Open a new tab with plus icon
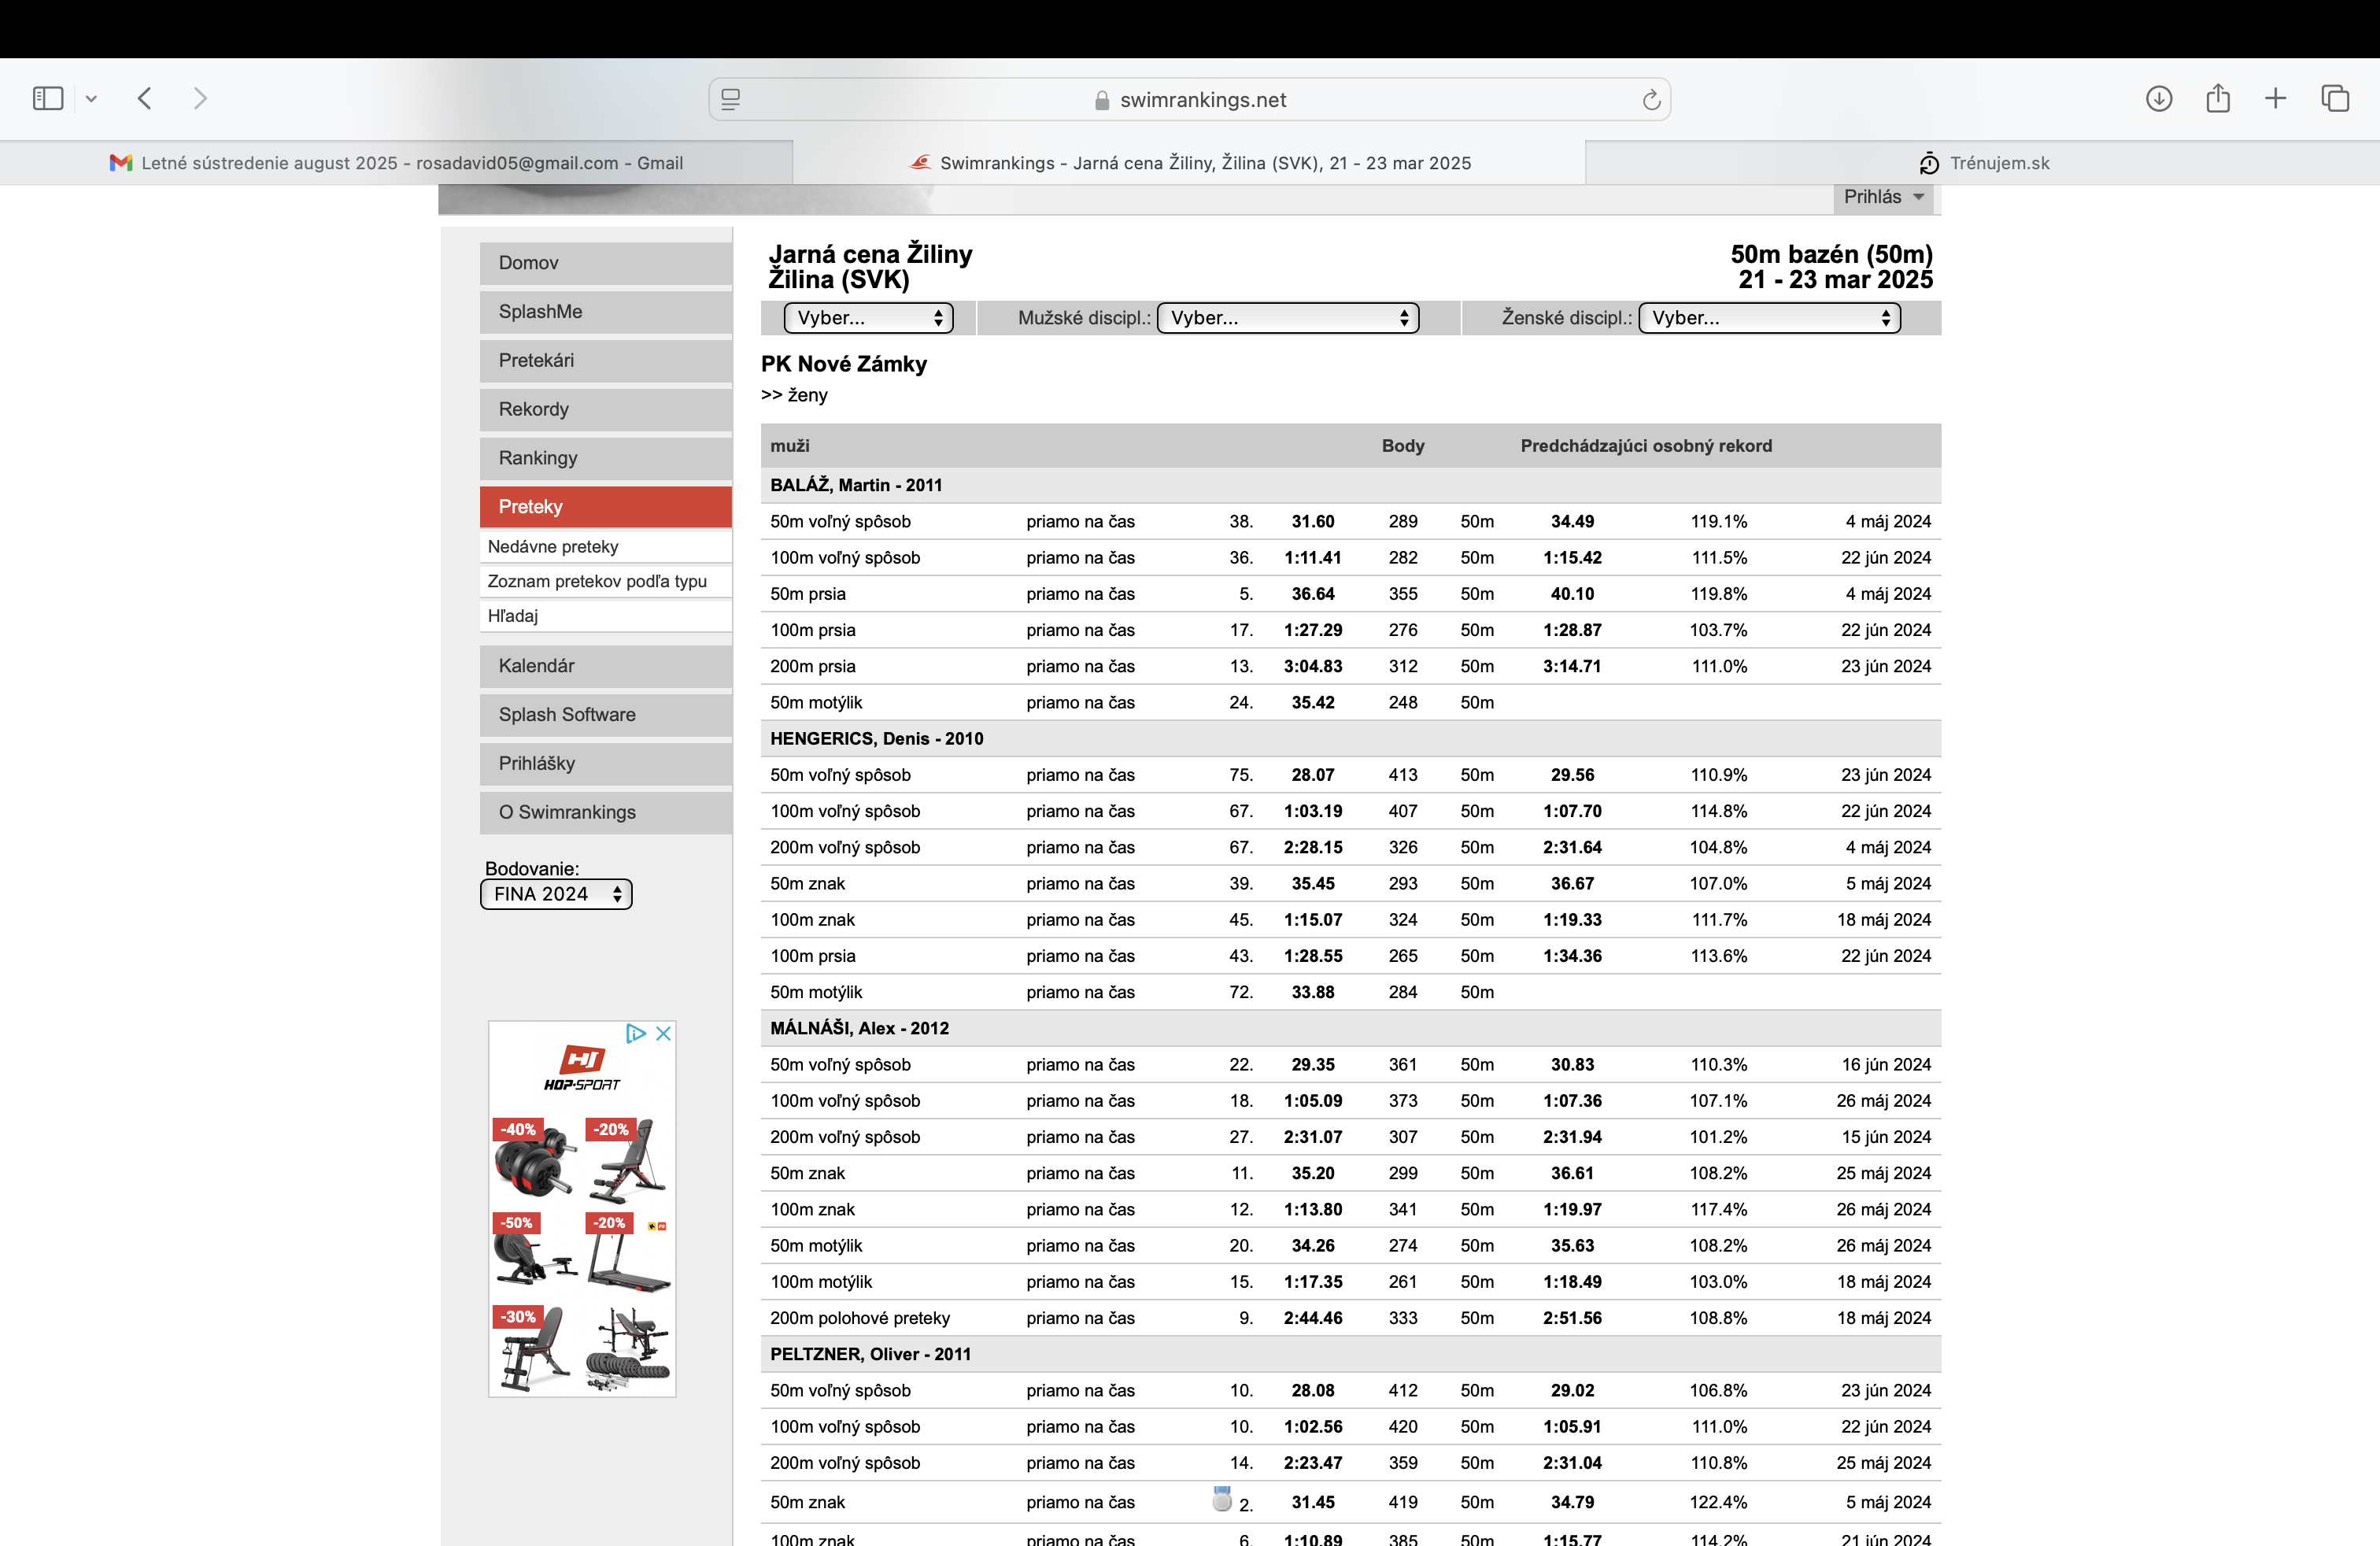Image resolution: width=2380 pixels, height=1546 pixels. click(x=2275, y=98)
